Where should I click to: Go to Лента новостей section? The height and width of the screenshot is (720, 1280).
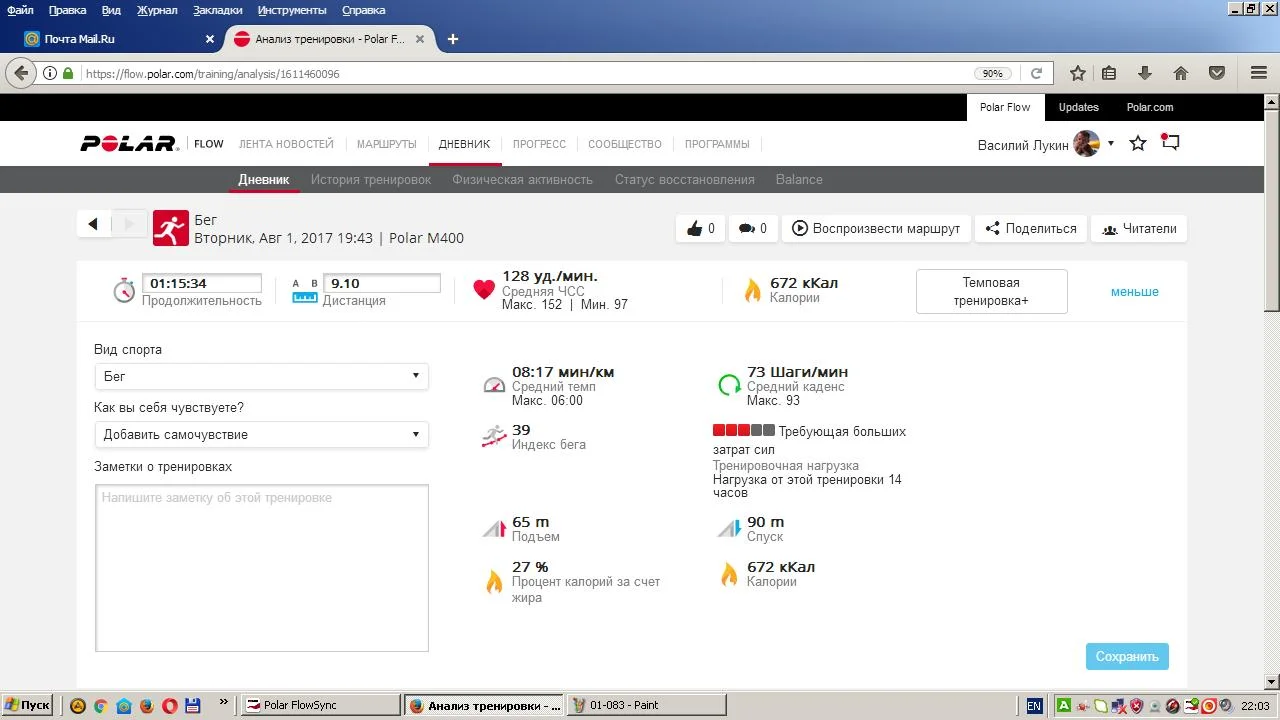tap(286, 144)
